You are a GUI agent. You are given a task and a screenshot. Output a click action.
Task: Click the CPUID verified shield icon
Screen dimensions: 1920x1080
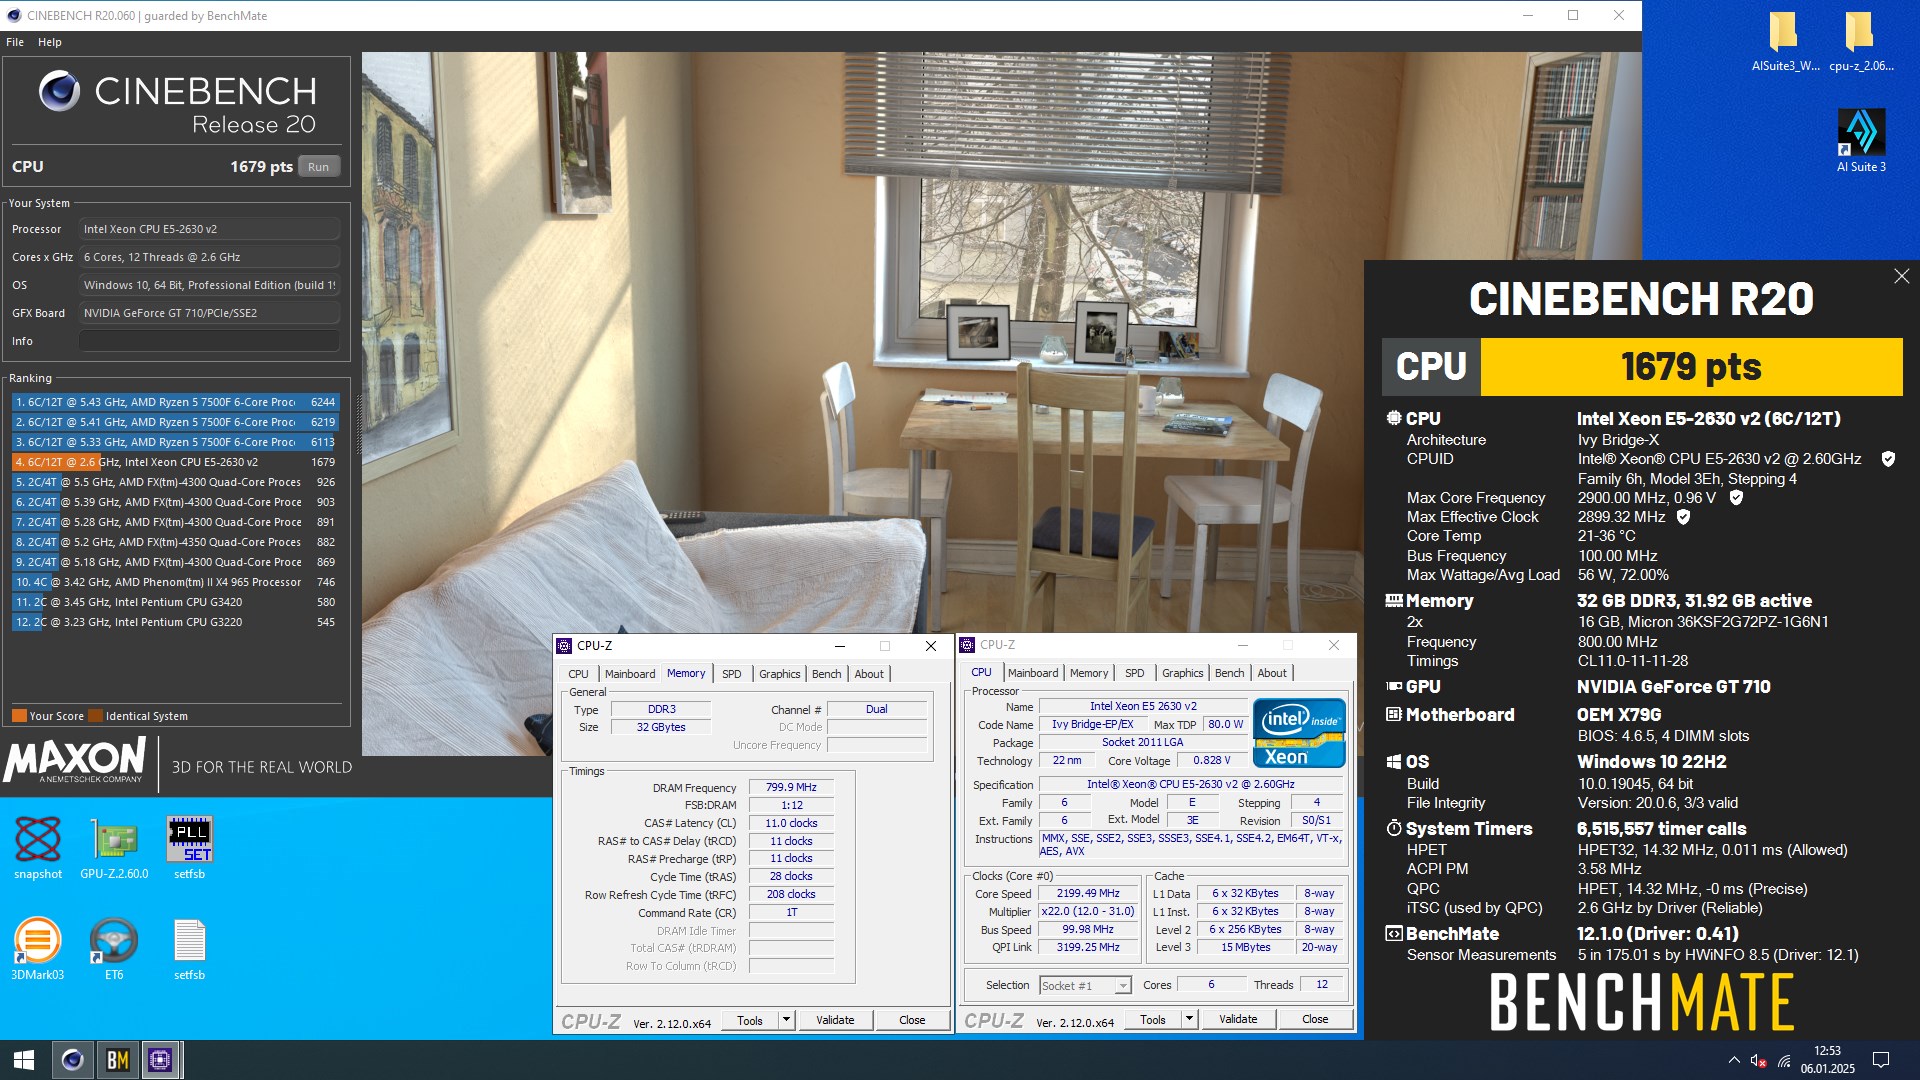(1888, 459)
